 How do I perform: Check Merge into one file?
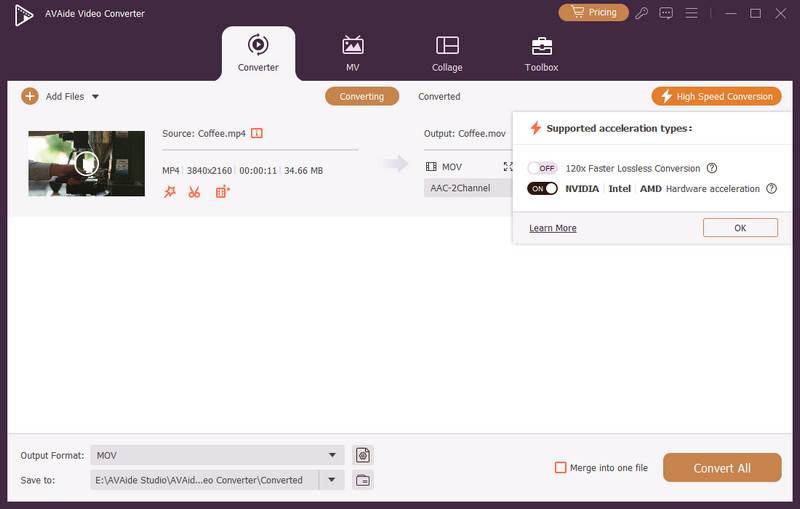point(561,467)
